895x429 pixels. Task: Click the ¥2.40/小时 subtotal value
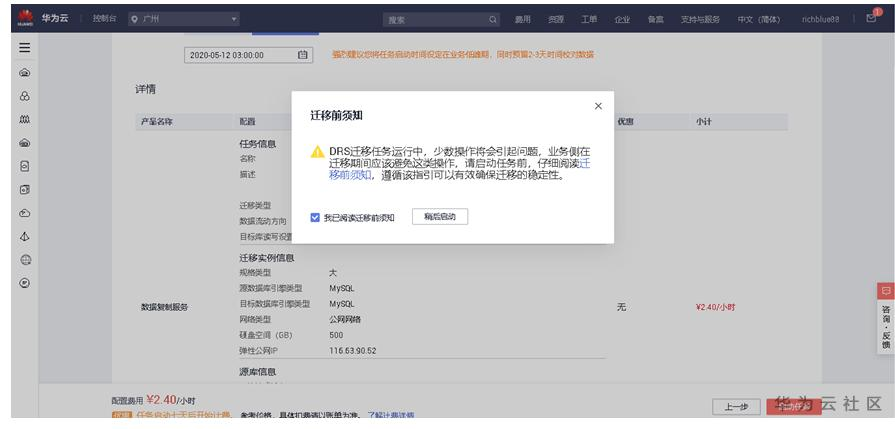pos(716,307)
